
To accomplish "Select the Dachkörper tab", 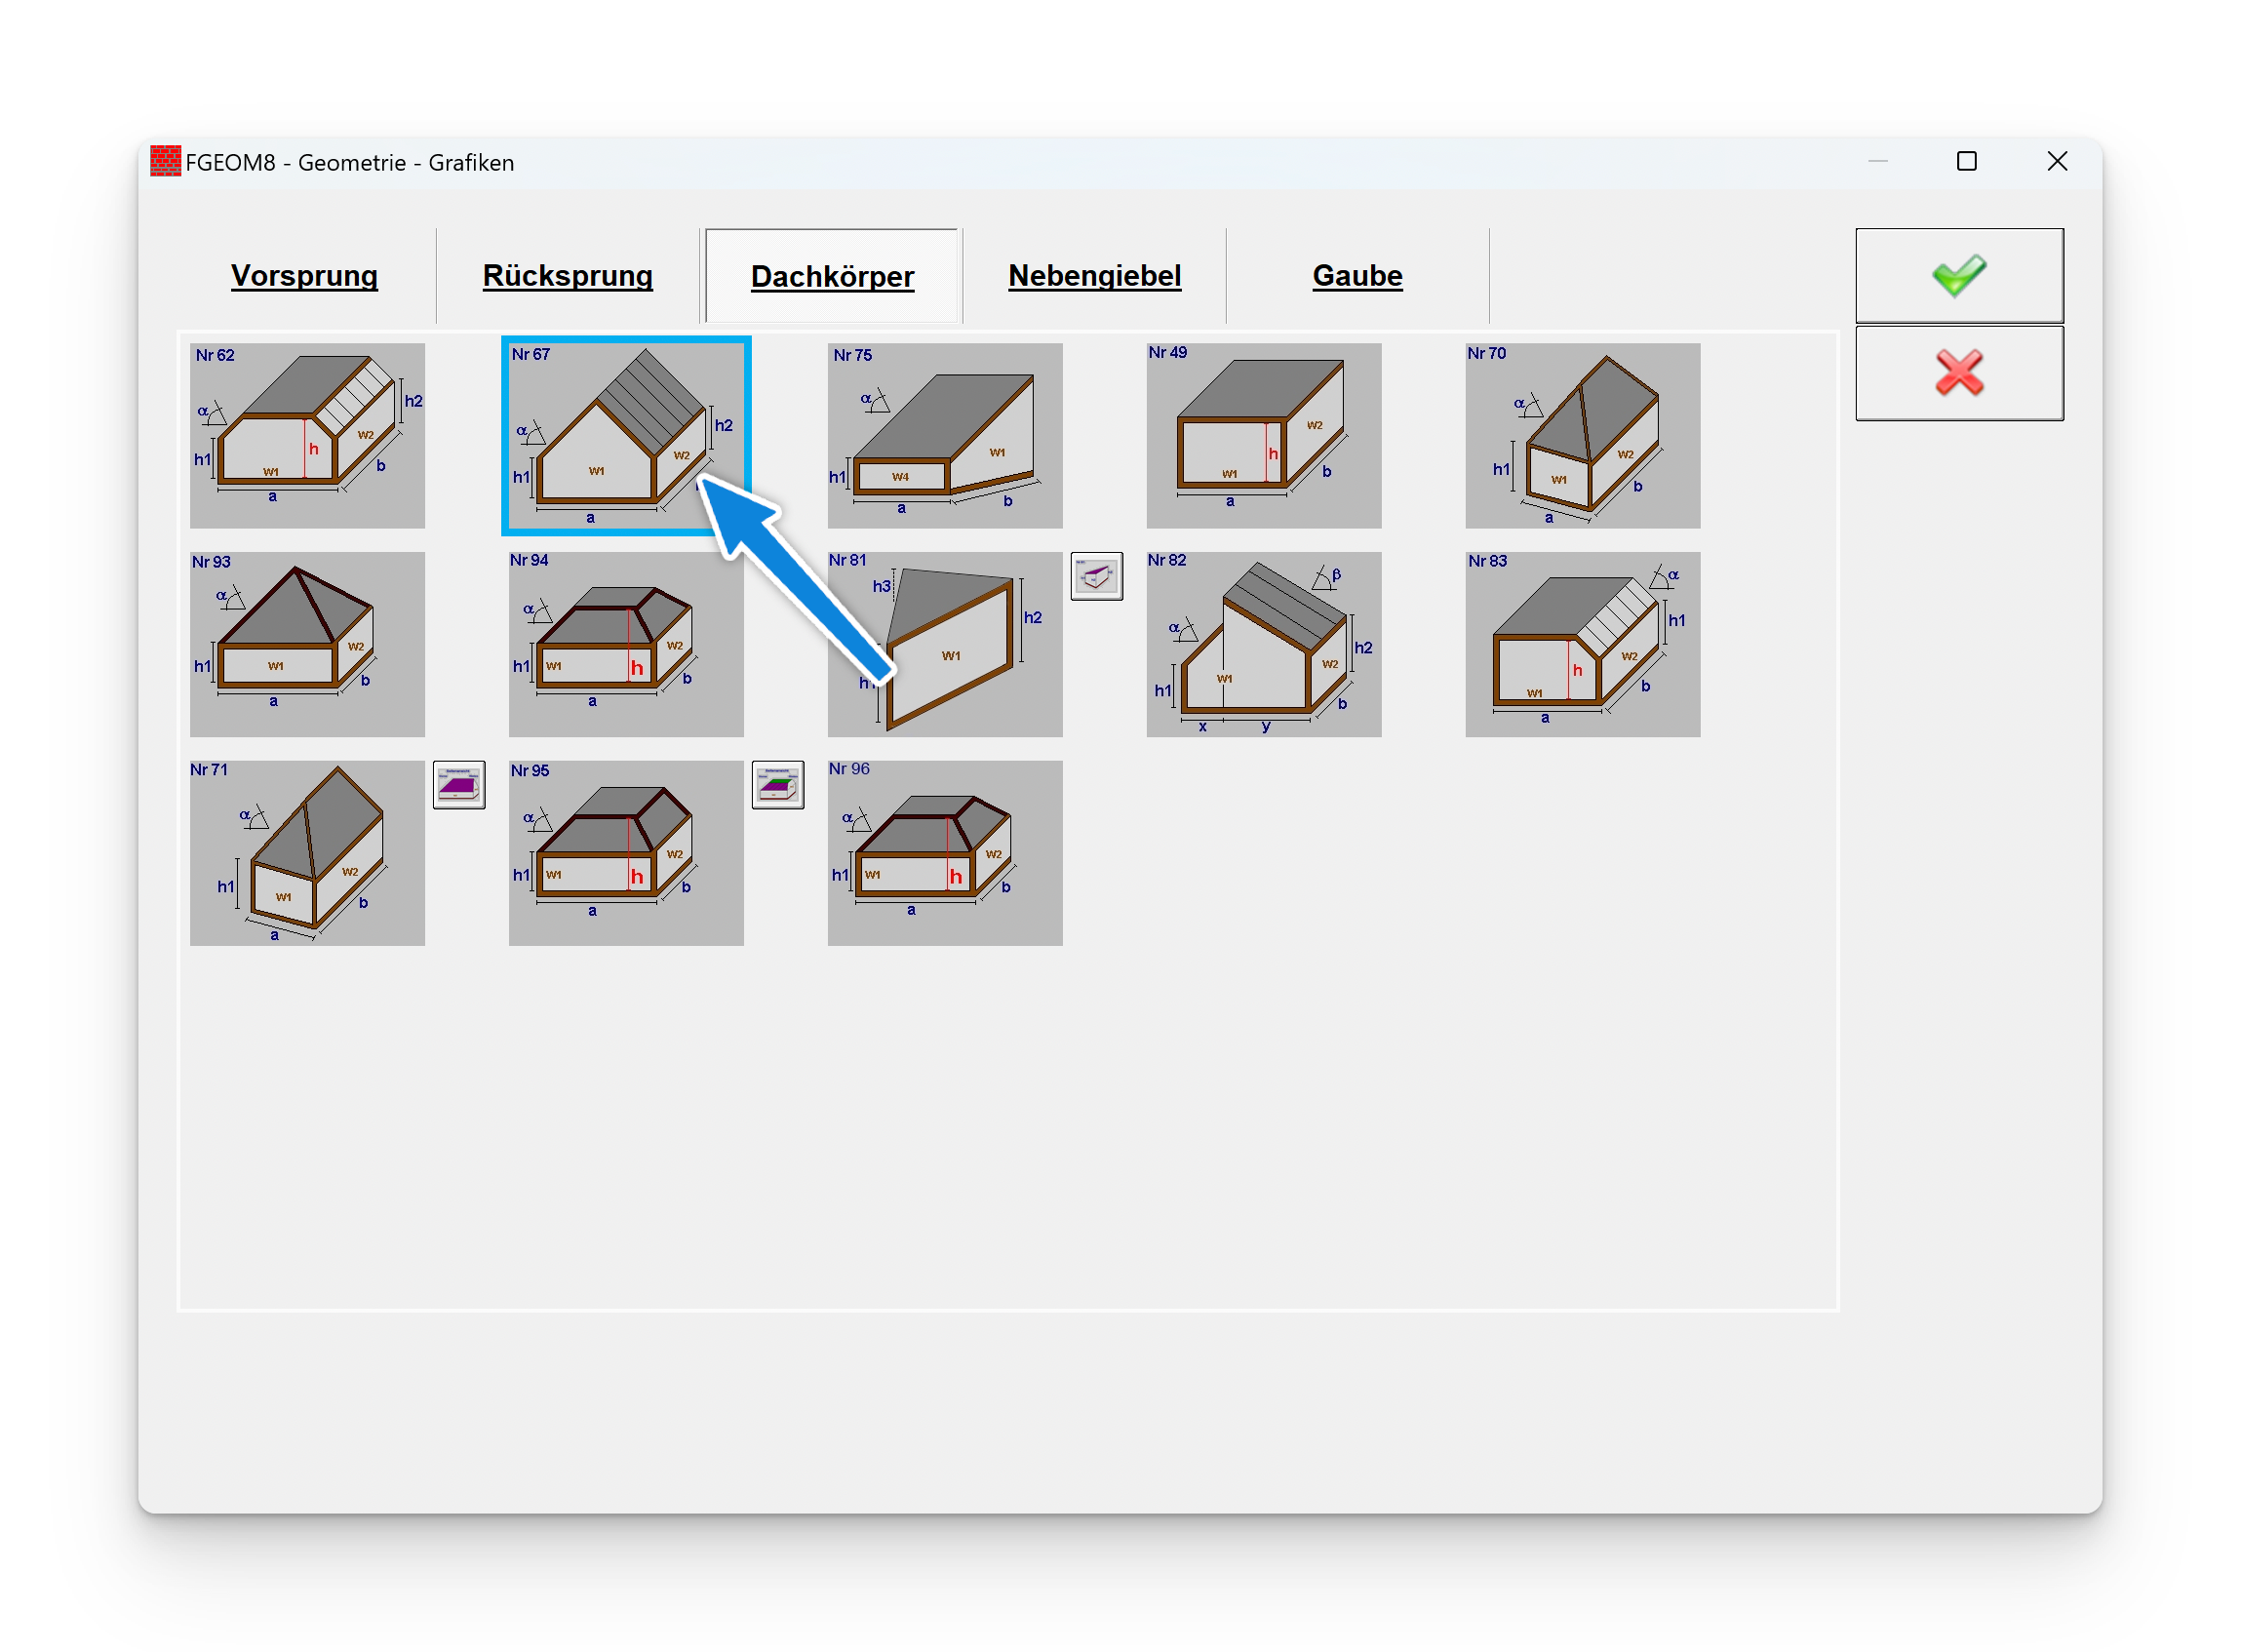I will tap(832, 277).
